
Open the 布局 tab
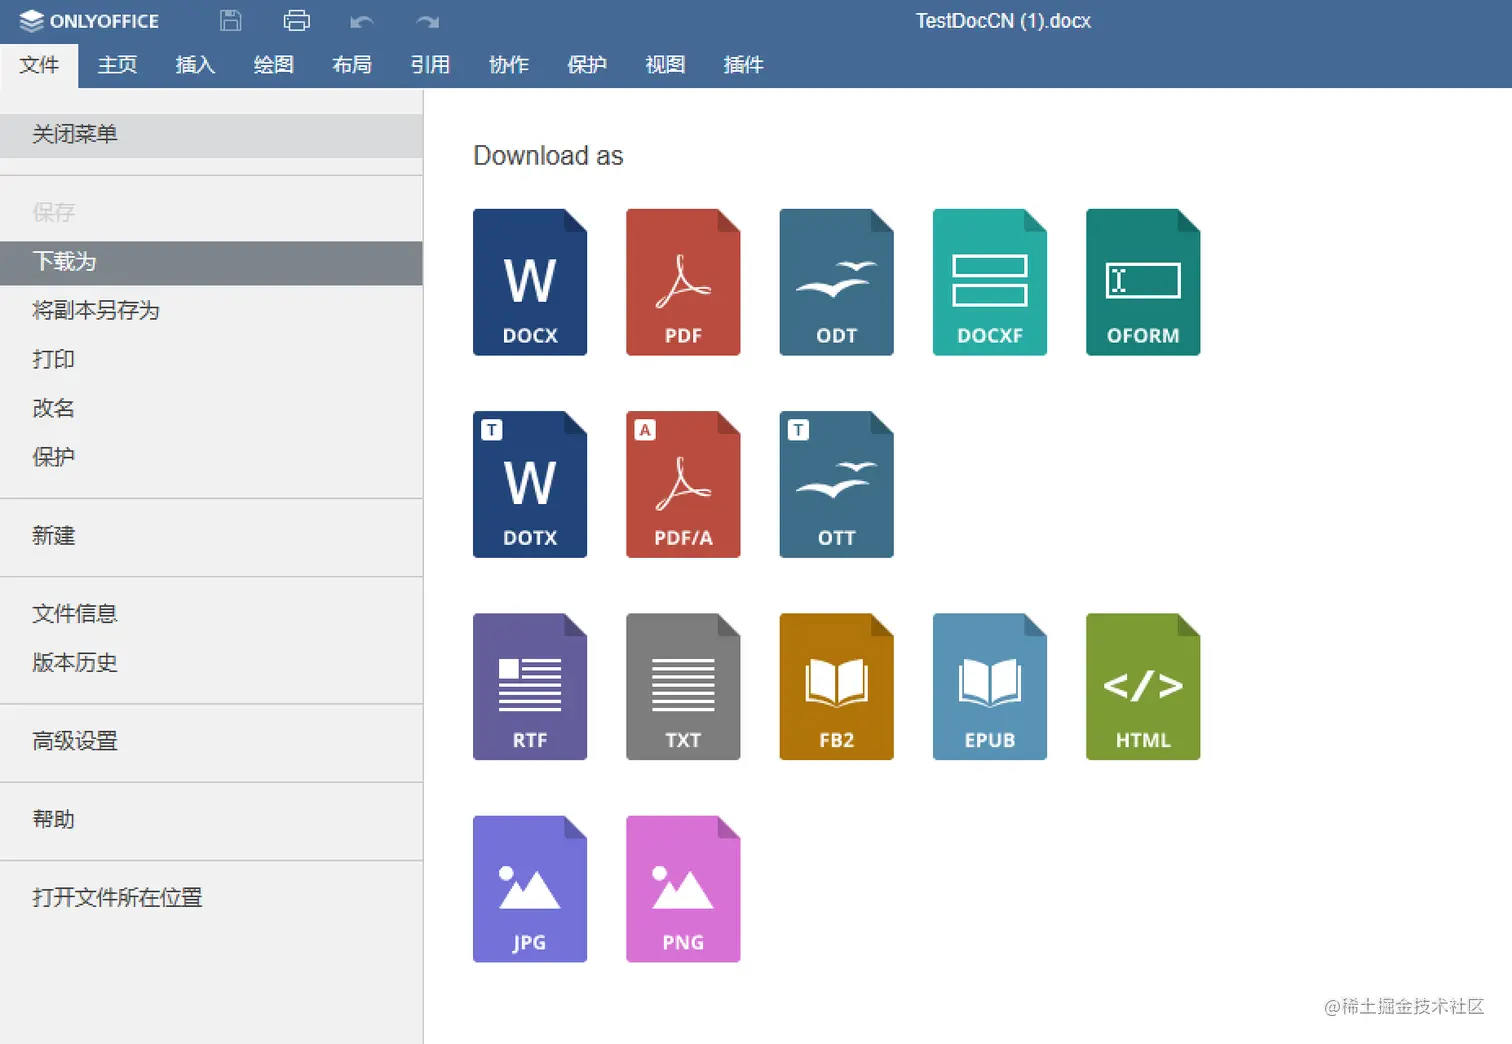click(352, 65)
